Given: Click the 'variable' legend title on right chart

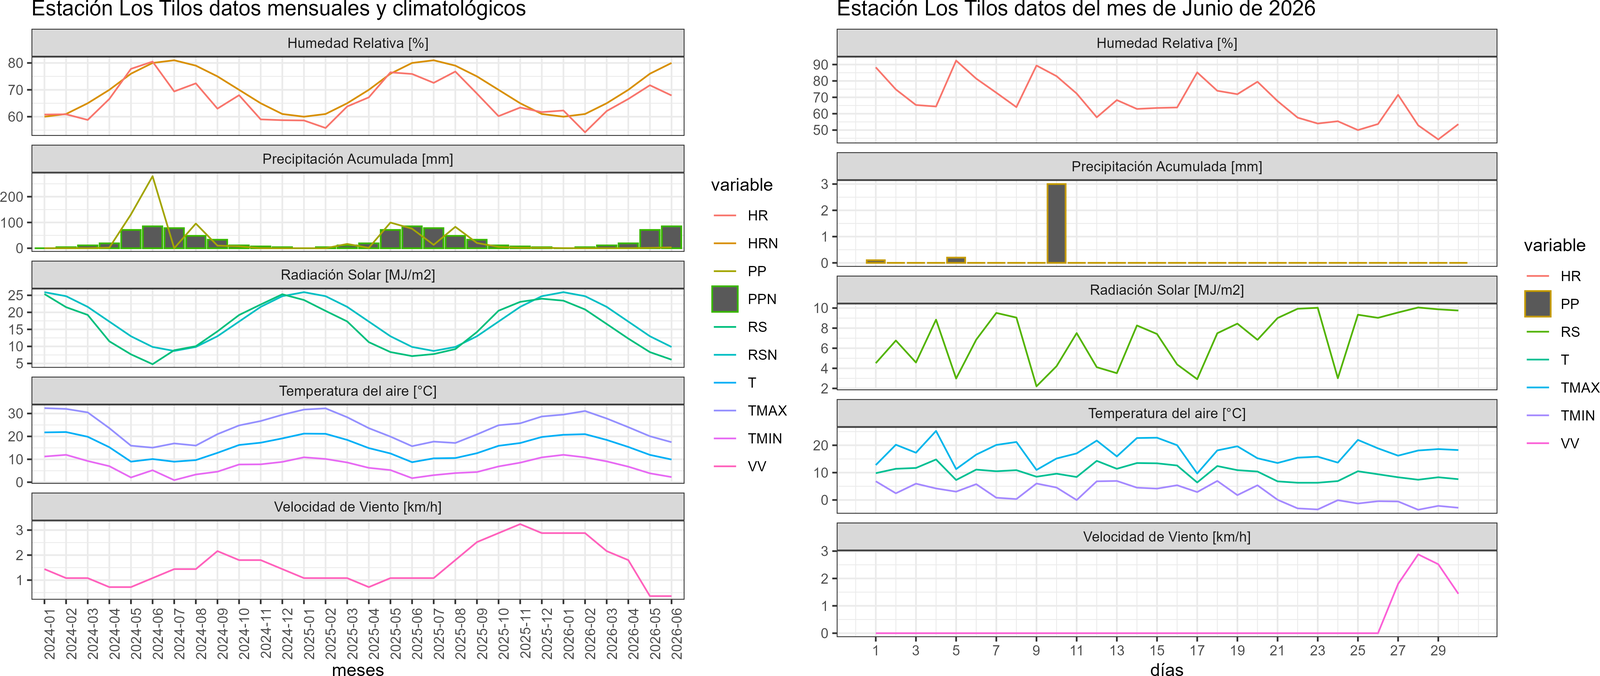Looking at the screenshot, I should click(1555, 245).
